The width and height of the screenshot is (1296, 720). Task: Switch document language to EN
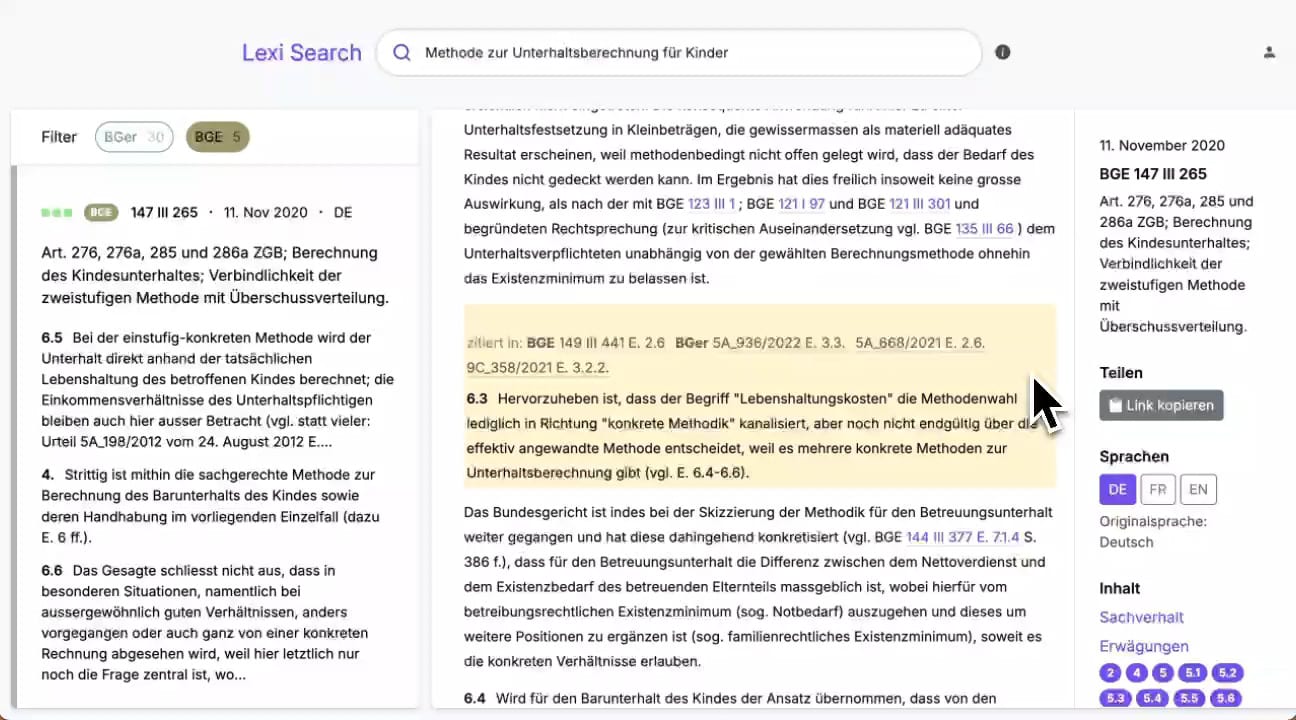click(1198, 489)
